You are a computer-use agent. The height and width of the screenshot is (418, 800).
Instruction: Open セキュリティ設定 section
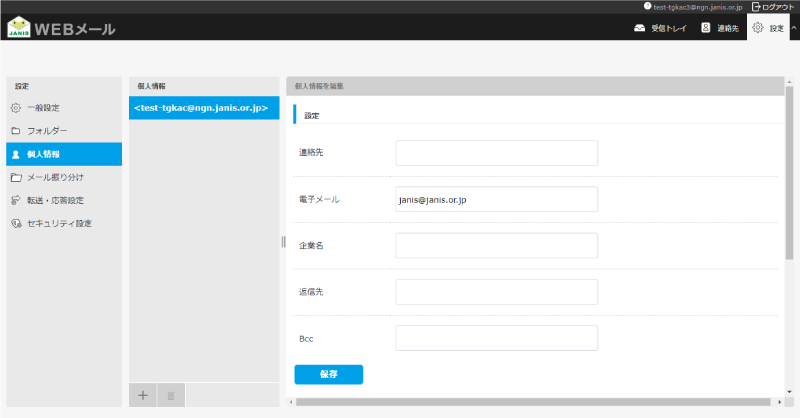59,223
